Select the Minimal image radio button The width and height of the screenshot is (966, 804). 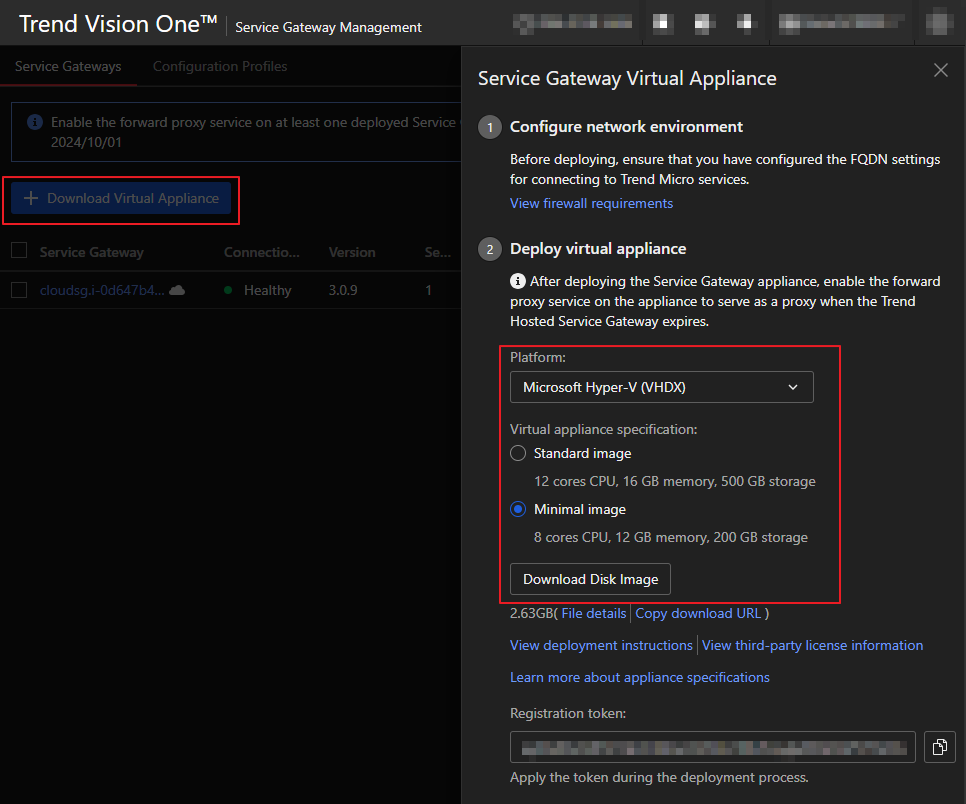point(518,509)
